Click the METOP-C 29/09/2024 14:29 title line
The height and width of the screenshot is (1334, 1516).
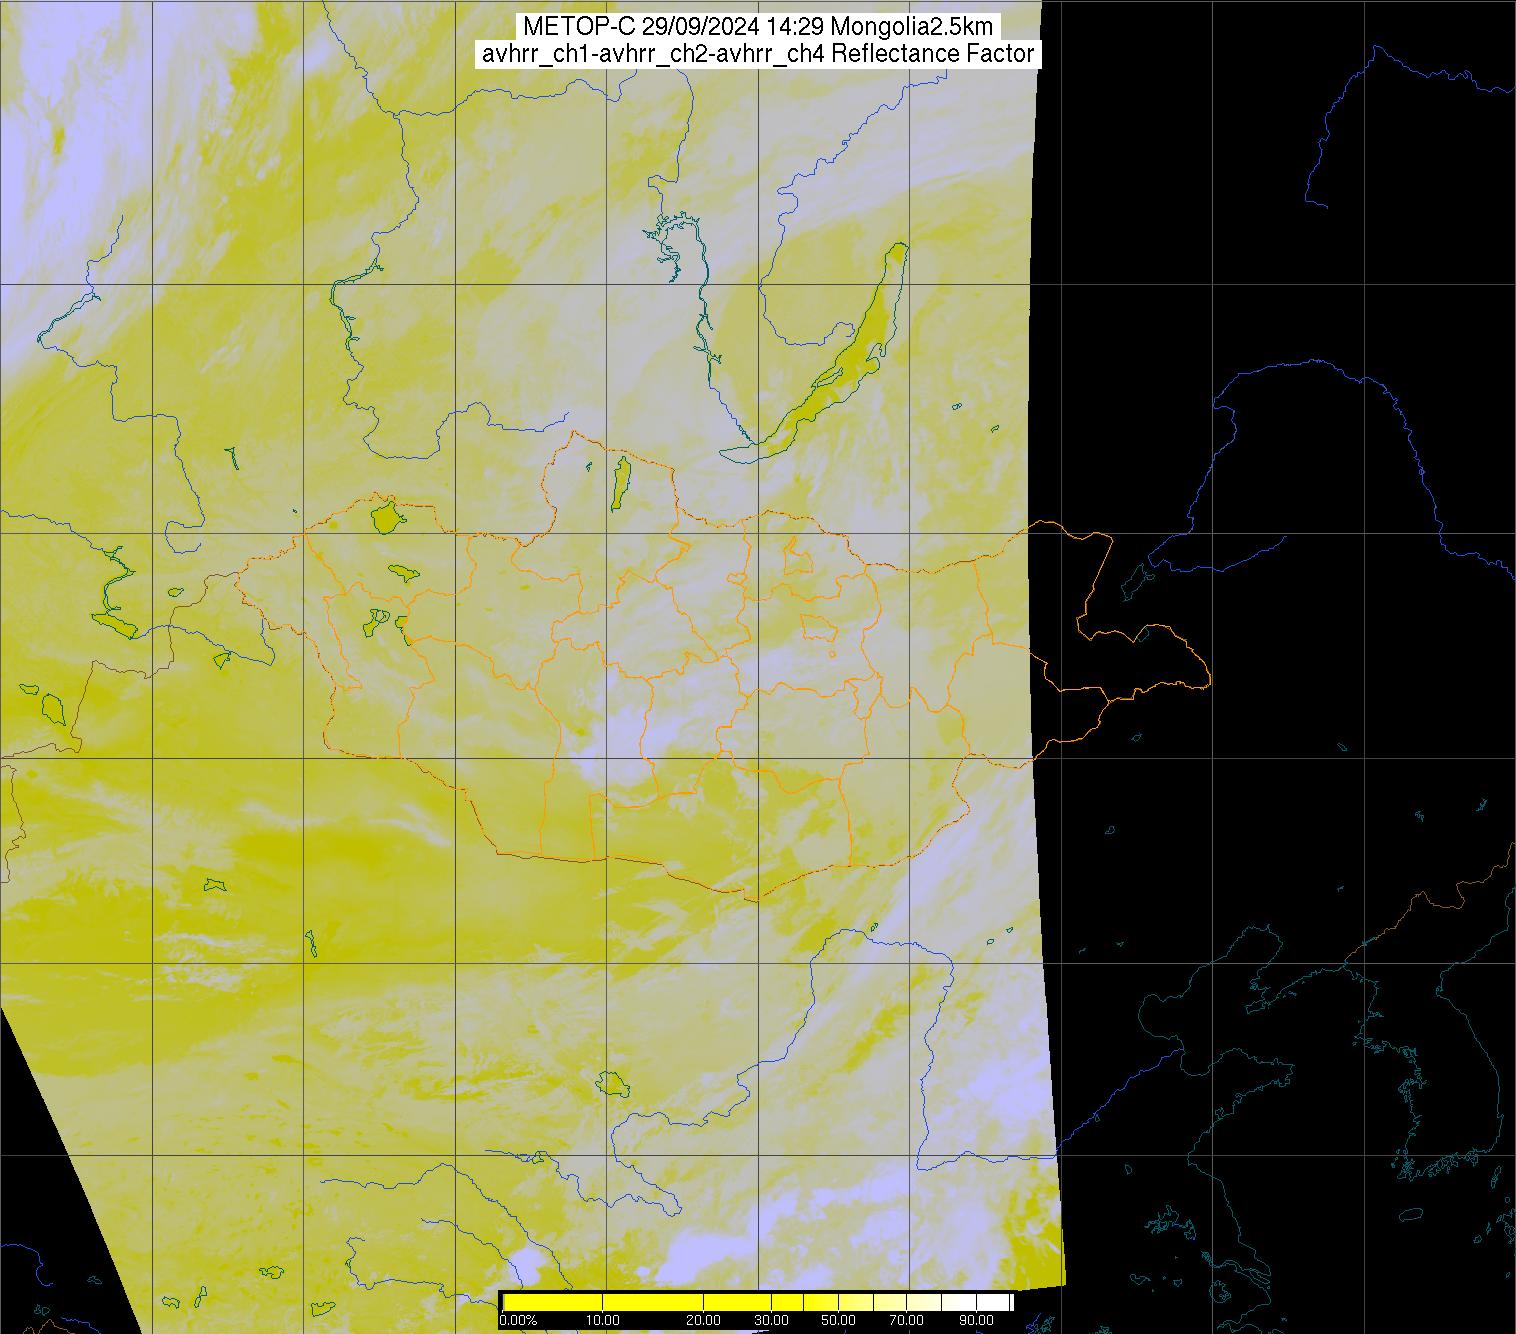pos(758,27)
